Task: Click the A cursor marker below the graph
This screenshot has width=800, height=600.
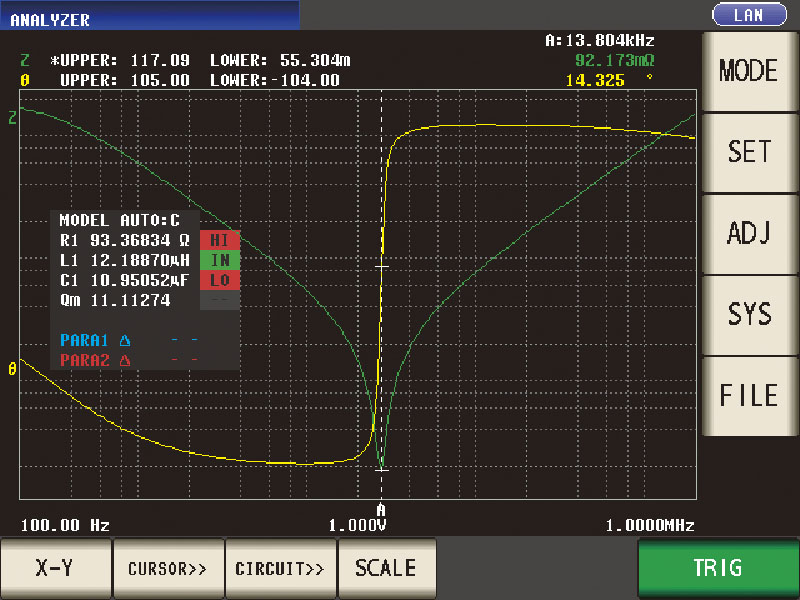Action: [x=381, y=508]
